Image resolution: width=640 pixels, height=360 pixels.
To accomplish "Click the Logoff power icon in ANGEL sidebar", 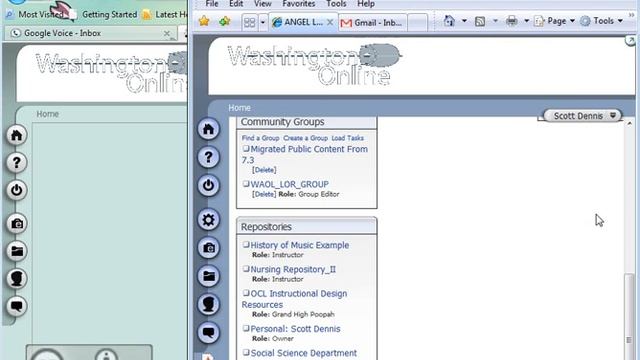I will coord(209,185).
